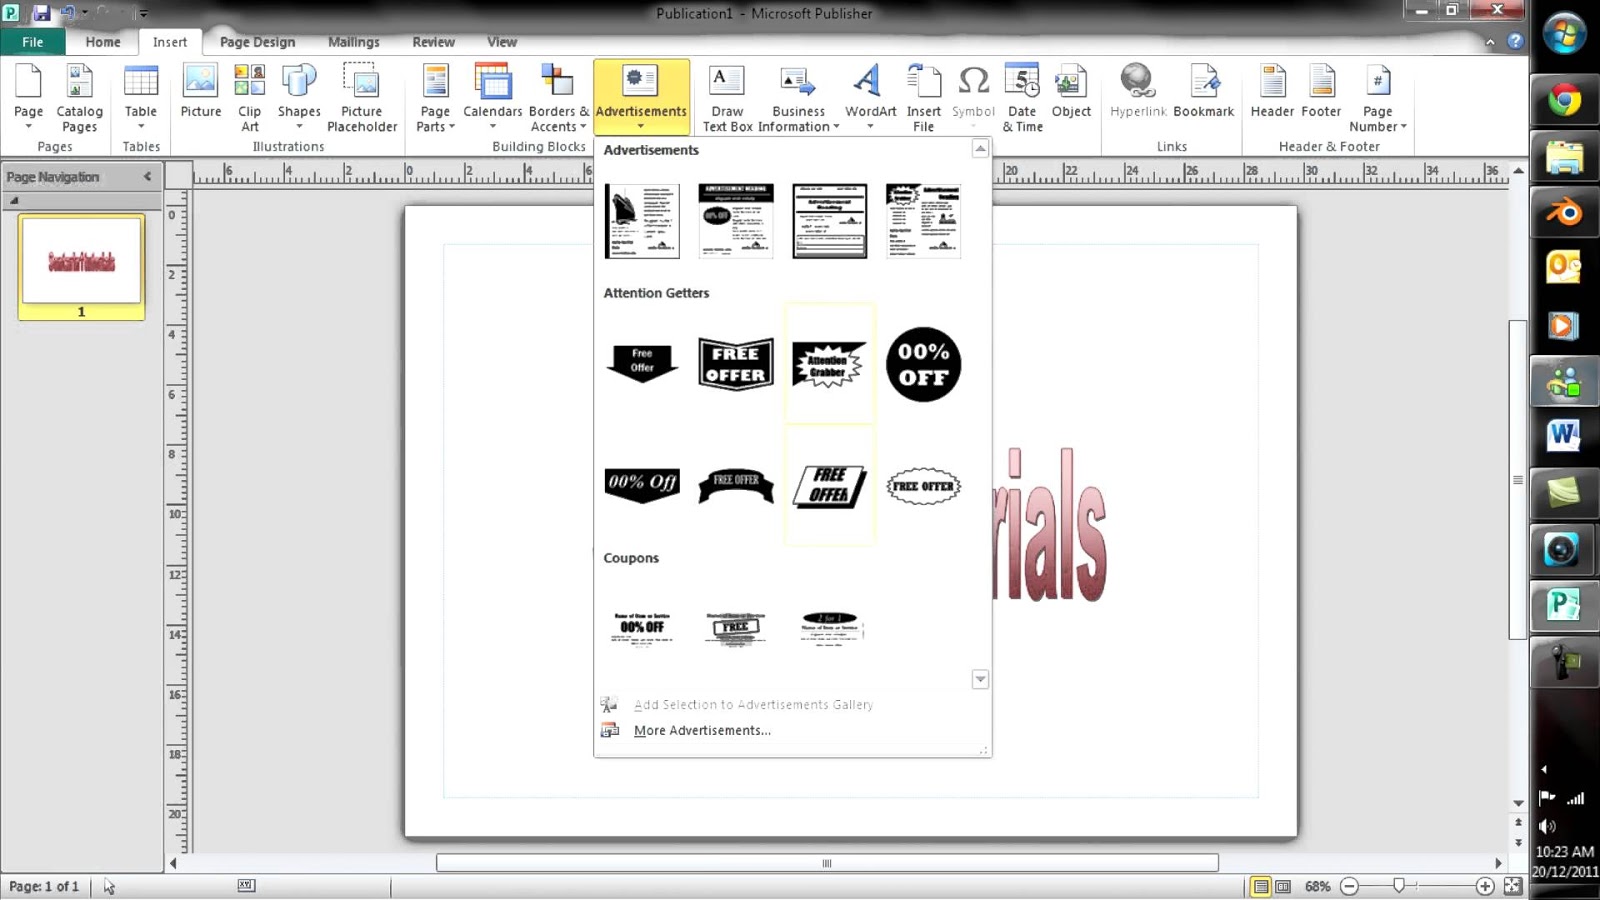The image size is (1600, 900).
Task: Expand the Borders & Accents dropdown
Action: (557, 95)
